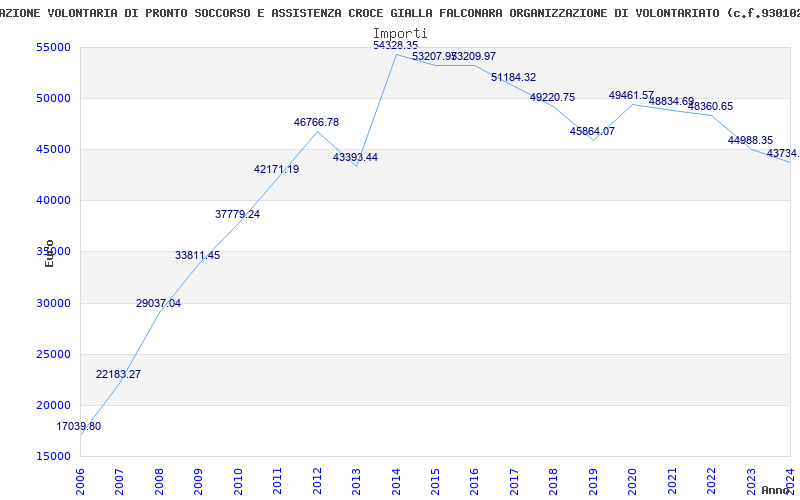Select data label 49220.75

553,97
